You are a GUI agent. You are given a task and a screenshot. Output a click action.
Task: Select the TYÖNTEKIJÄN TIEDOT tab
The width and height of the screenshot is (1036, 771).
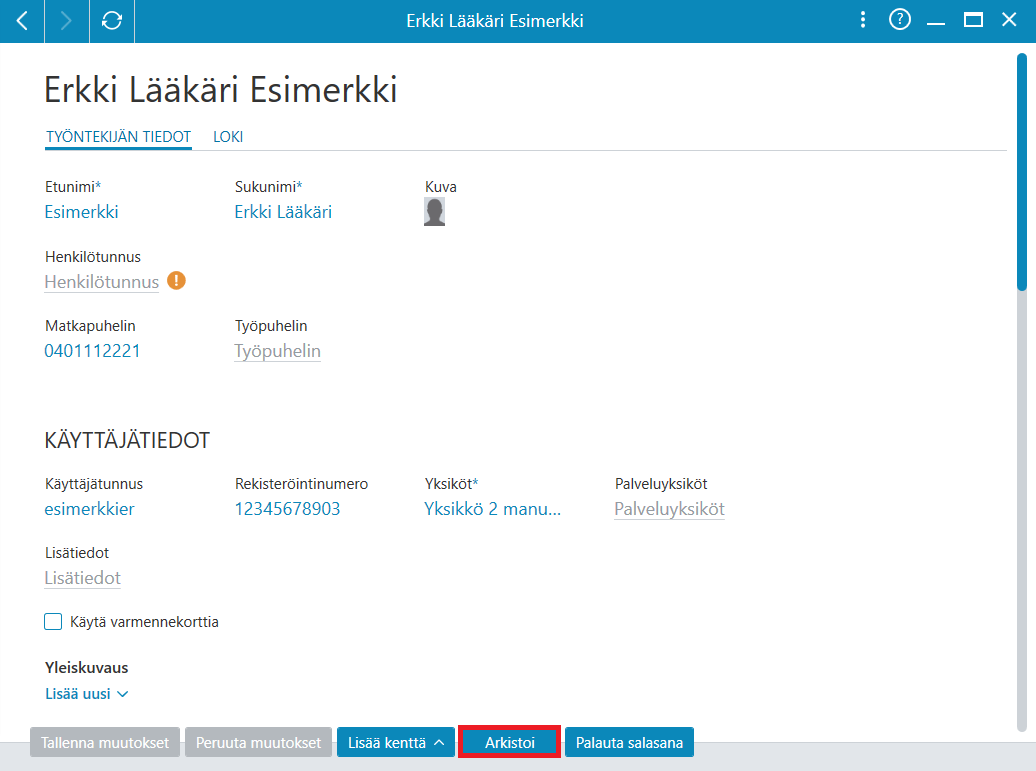pos(118,137)
